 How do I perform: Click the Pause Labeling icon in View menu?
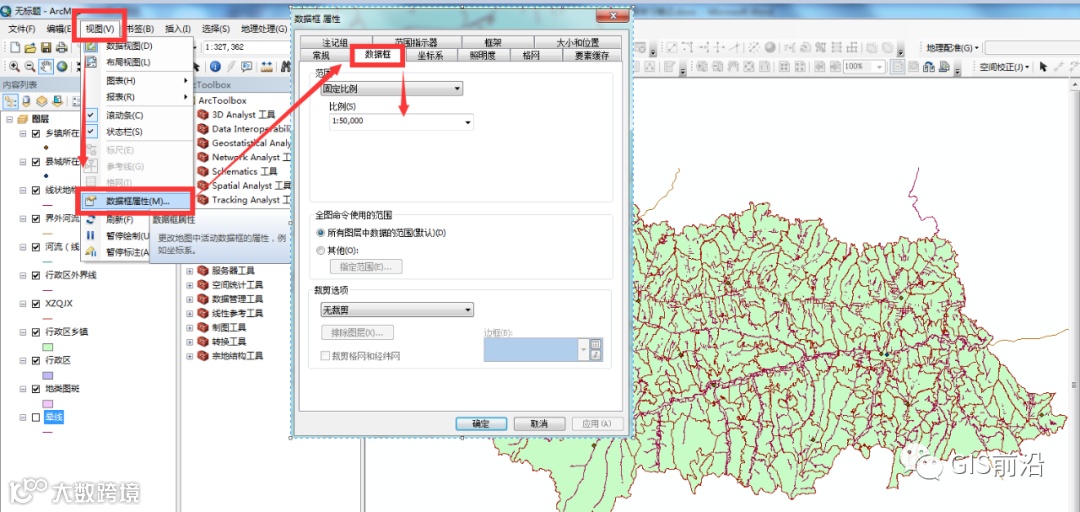tap(90, 252)
